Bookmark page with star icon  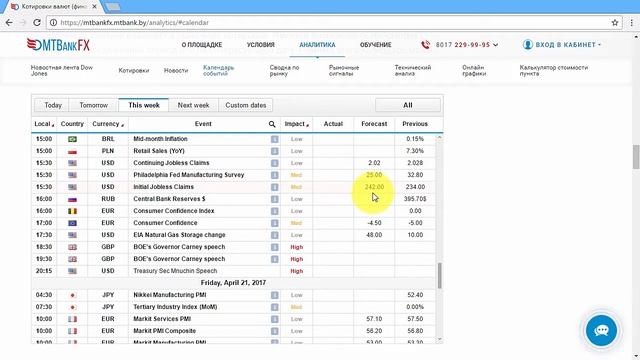(615, 22)
